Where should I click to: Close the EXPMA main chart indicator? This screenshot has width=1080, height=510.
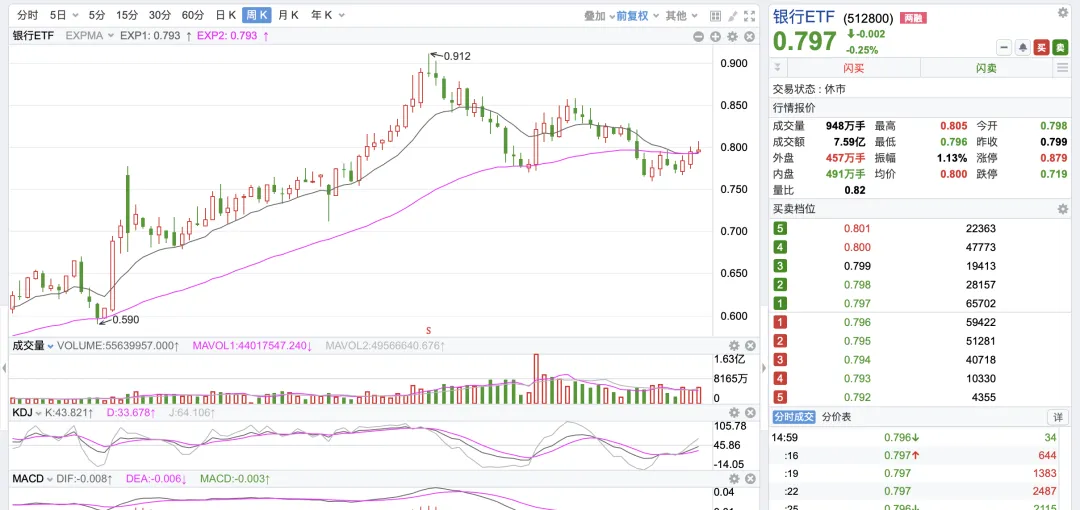(749, 37)
